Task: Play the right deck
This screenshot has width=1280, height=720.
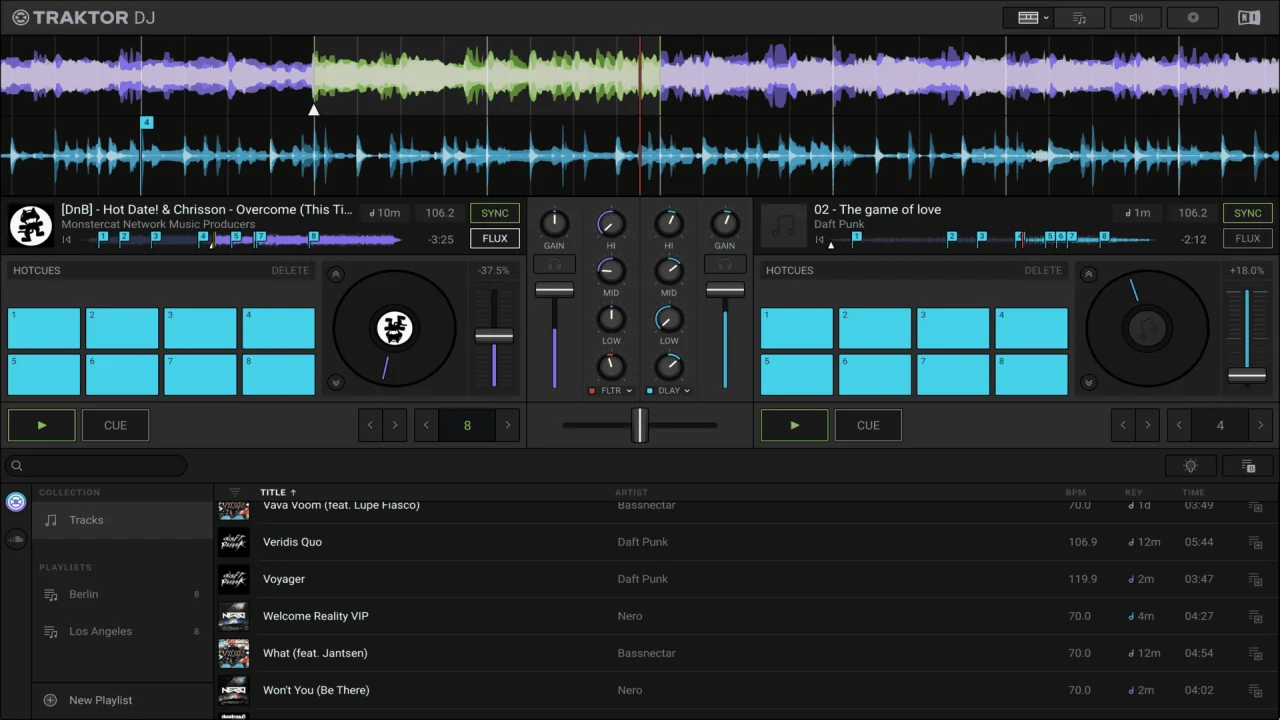Action: pos(794,425)
